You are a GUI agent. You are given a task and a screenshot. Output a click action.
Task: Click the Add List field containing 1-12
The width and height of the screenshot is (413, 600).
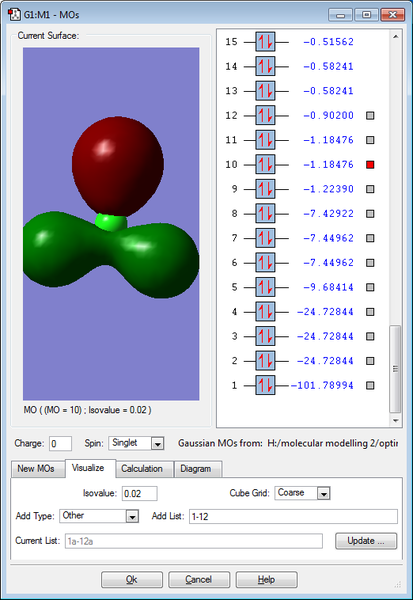293,516
